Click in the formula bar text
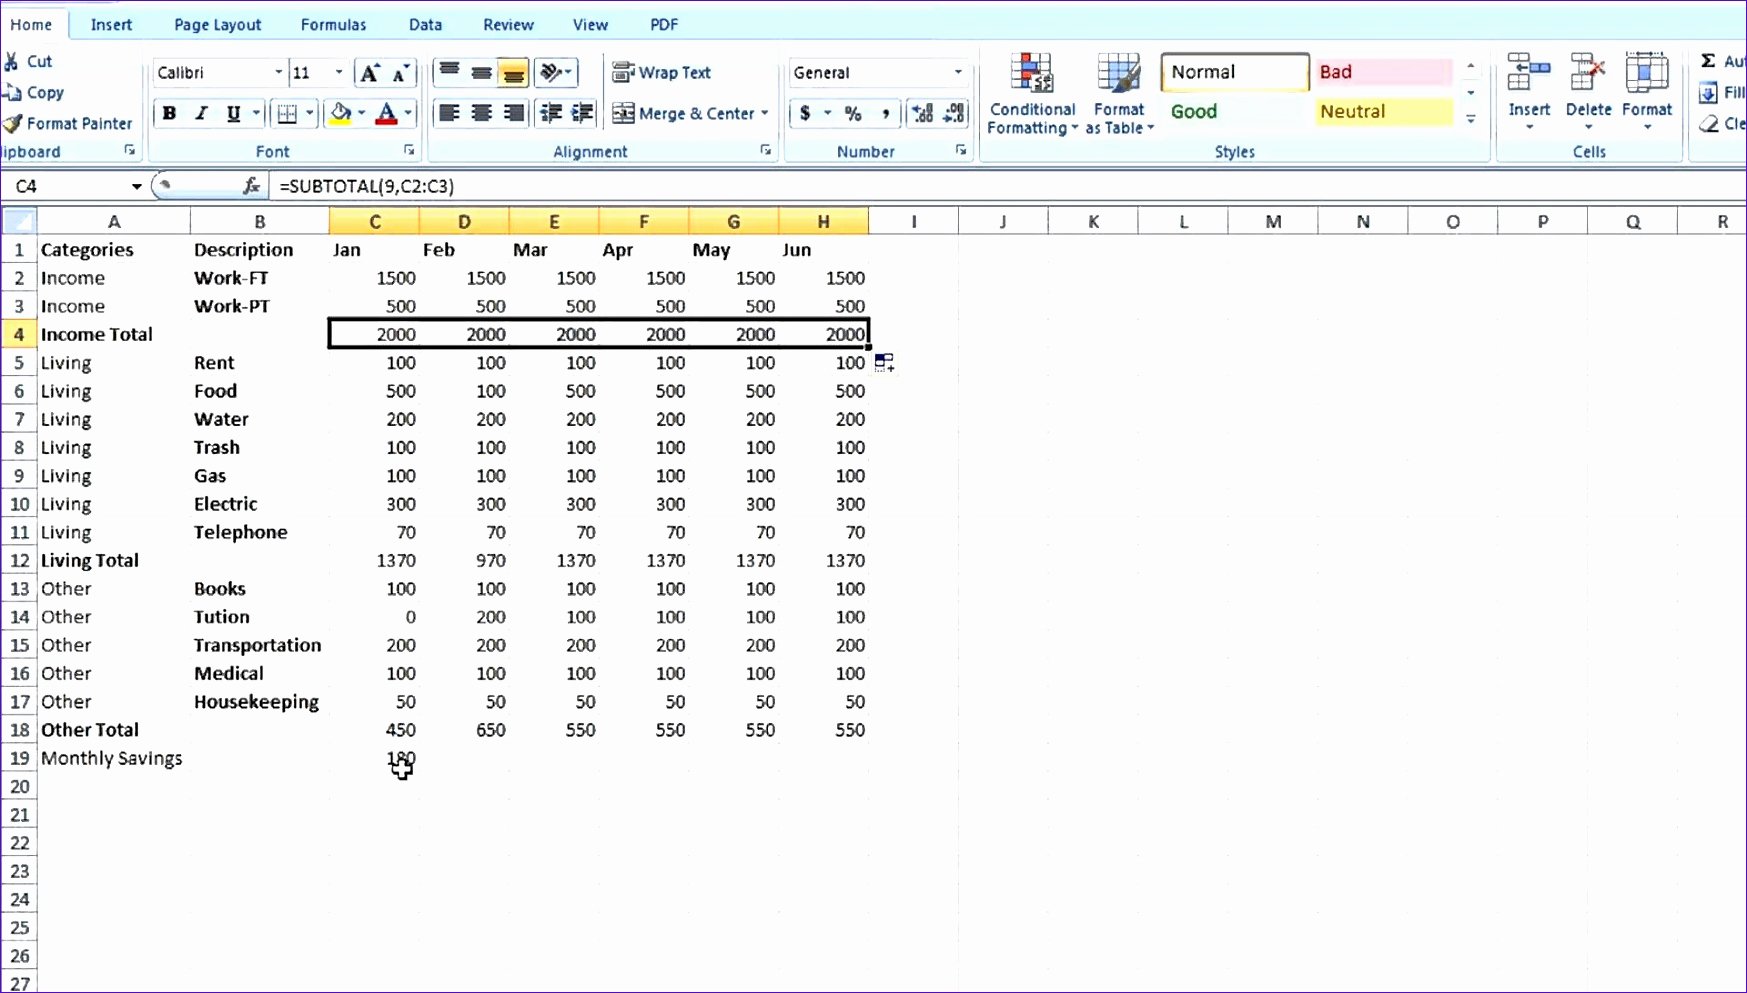The width and height of the screenshot is (1747, 993). pos(367,186)
